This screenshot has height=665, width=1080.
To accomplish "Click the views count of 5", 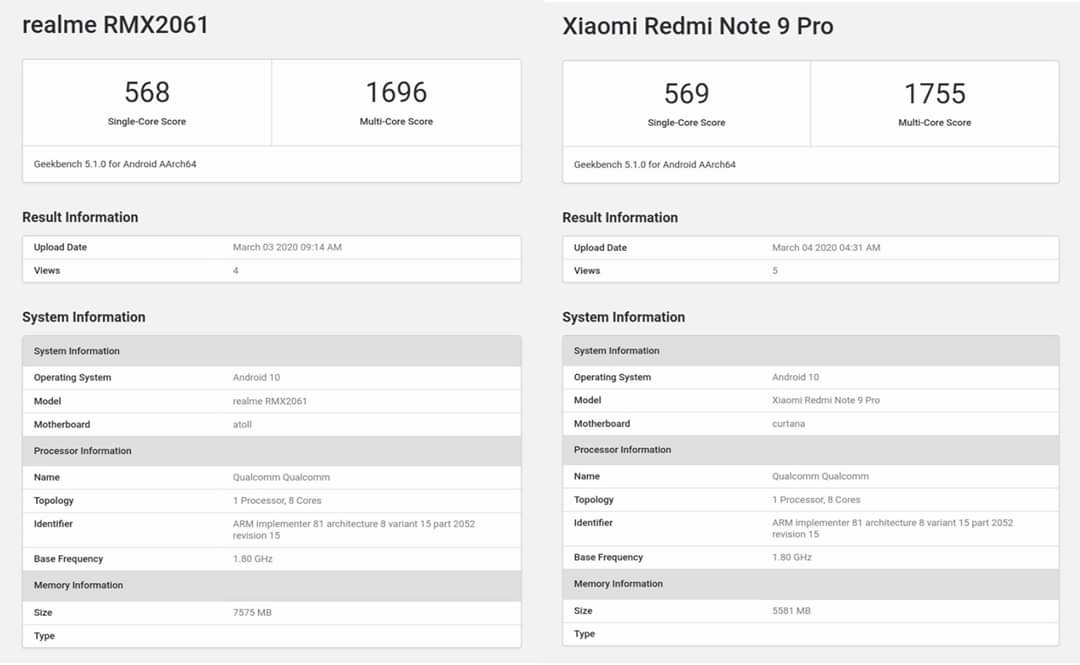I will (775, 270).
